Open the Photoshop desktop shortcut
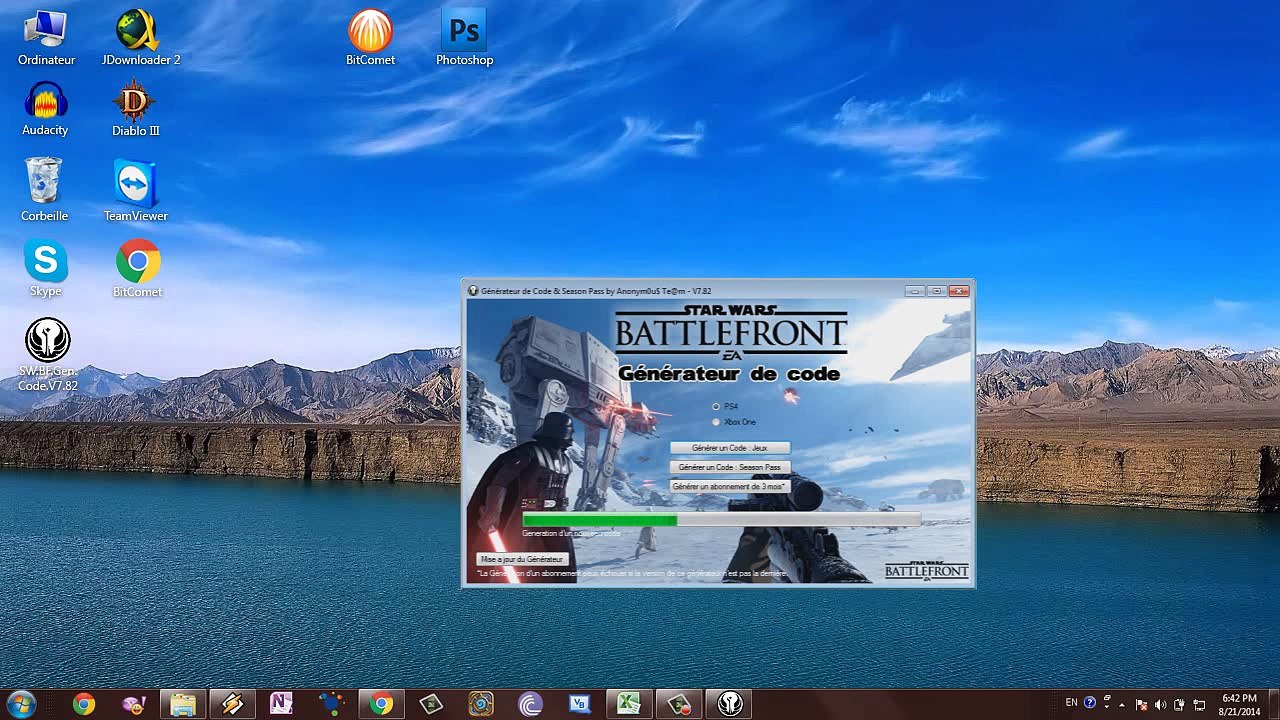Image resolution: width=1280 pixels, height=720 pixels. click(x=464, y=39)
